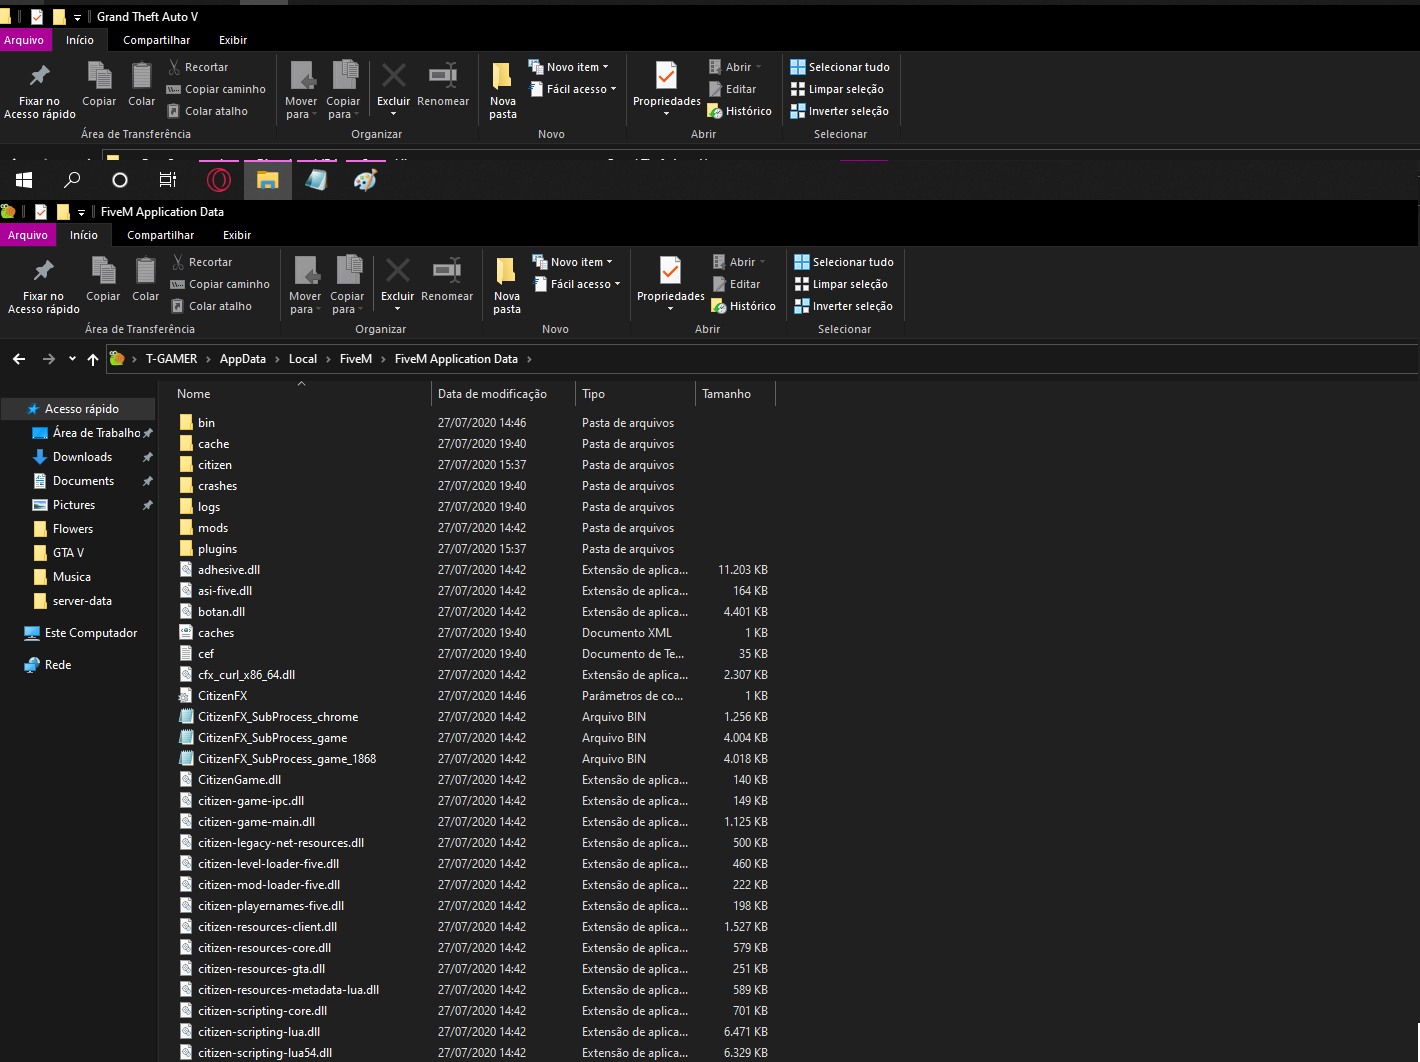Image resolution: width=1420 pixels, height=1062 pixels.
Task: Select adhesive.dll file
Action: (x=229, y=570)
